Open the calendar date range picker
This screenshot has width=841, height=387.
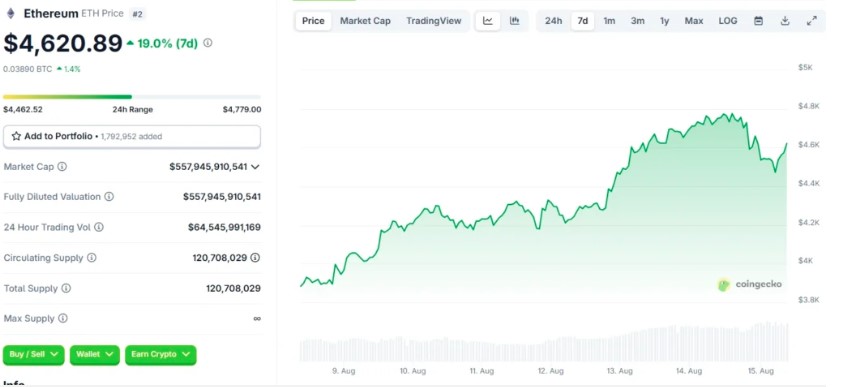758,21
